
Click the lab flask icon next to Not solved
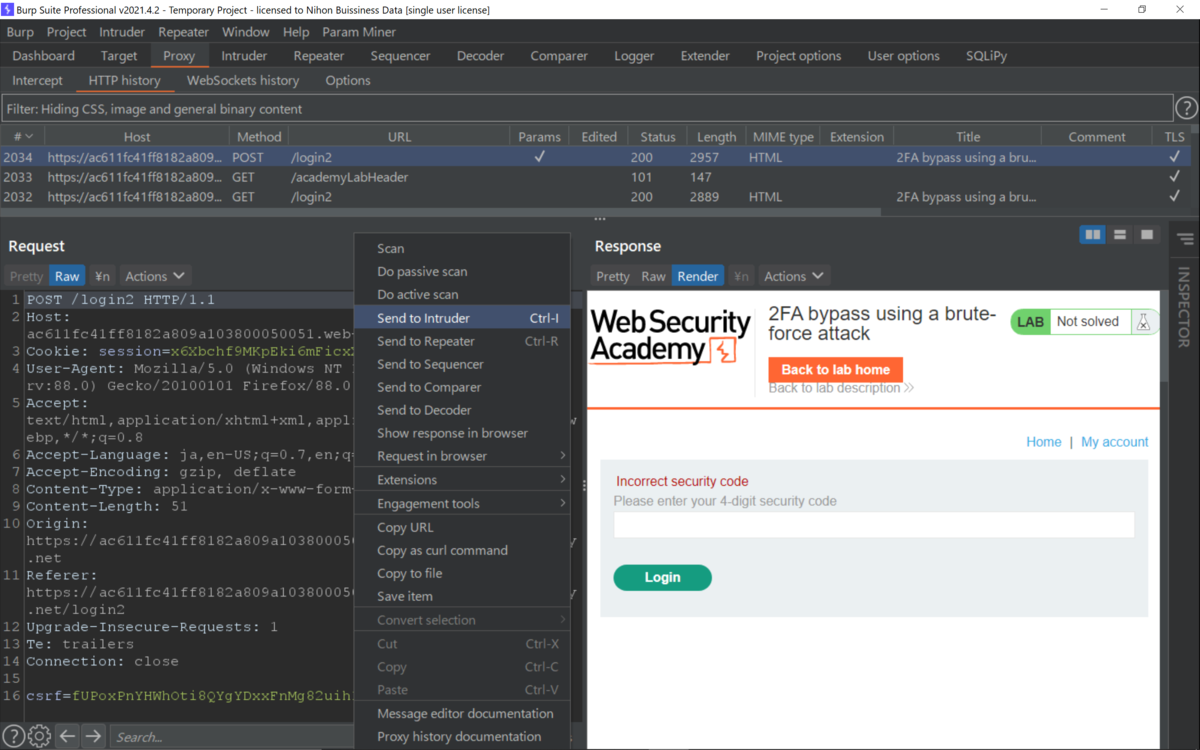1143,322
